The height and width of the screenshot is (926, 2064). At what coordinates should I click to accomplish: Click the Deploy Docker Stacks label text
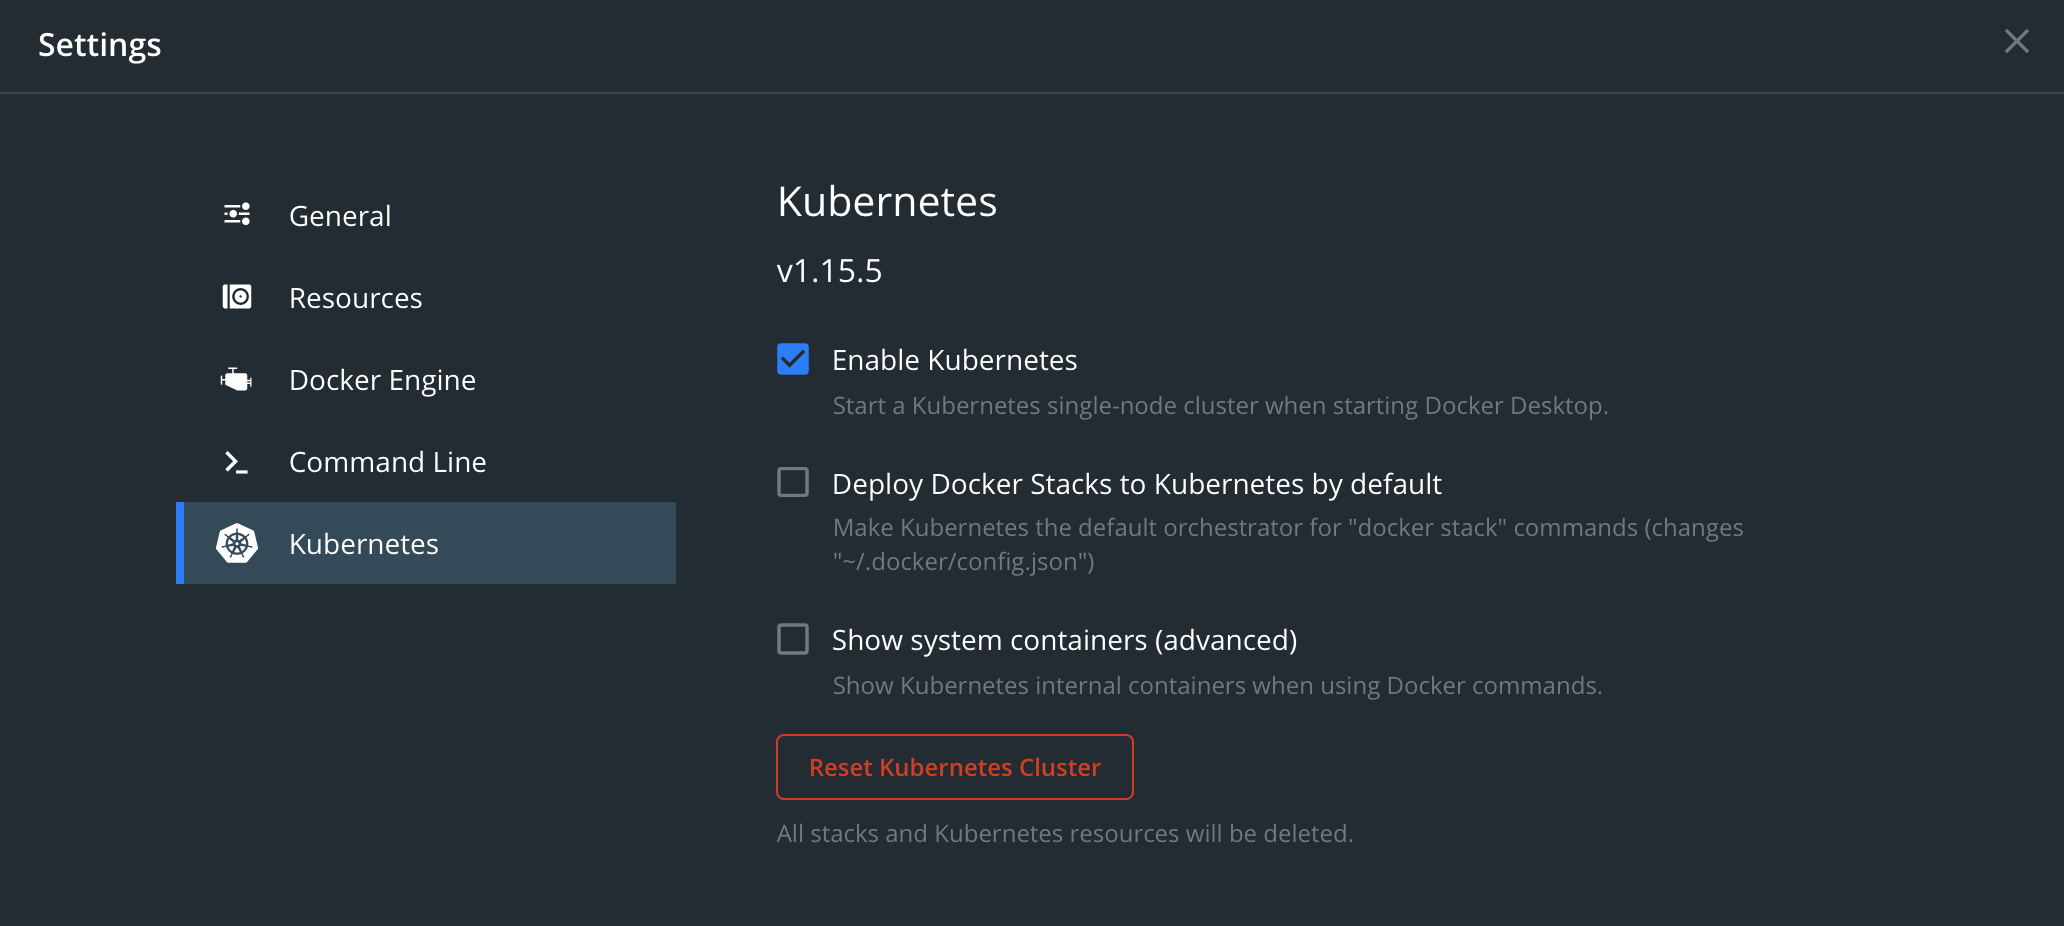(x=1136, y=484)
